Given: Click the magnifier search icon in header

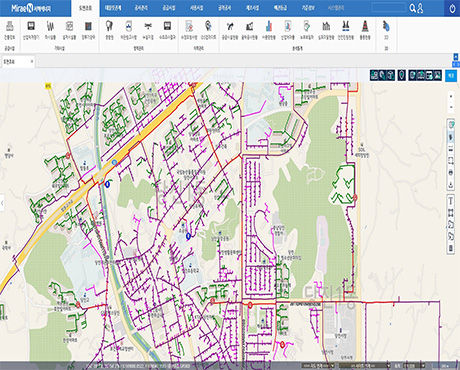Looking at the screenshot, I should (x=413, y=8).
